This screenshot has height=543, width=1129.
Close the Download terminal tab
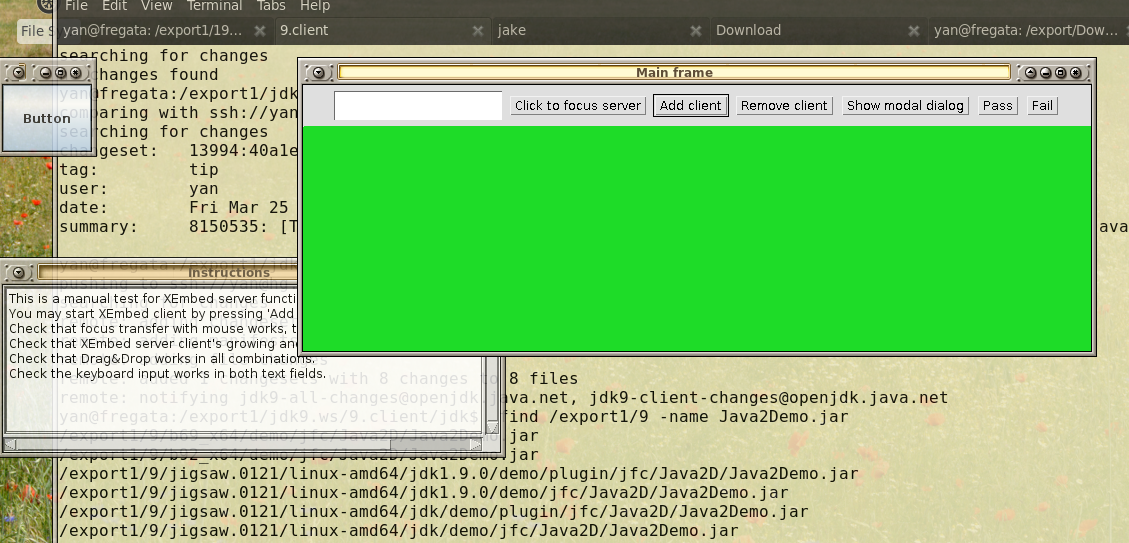(x=913, y=30)
